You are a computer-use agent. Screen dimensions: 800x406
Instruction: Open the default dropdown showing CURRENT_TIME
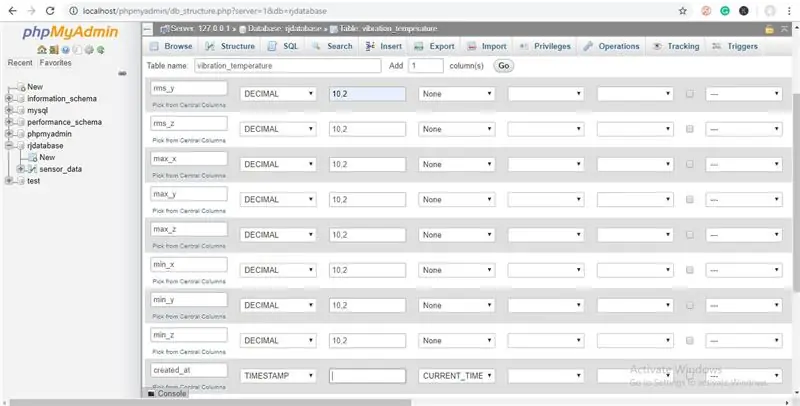pyautogui.click(x=456, y=376)
